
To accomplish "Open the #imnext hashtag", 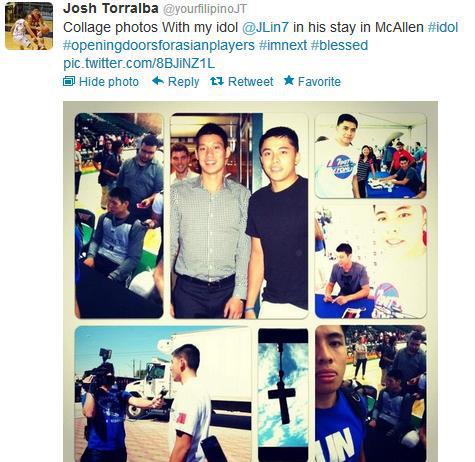I will tap(283, 45).
